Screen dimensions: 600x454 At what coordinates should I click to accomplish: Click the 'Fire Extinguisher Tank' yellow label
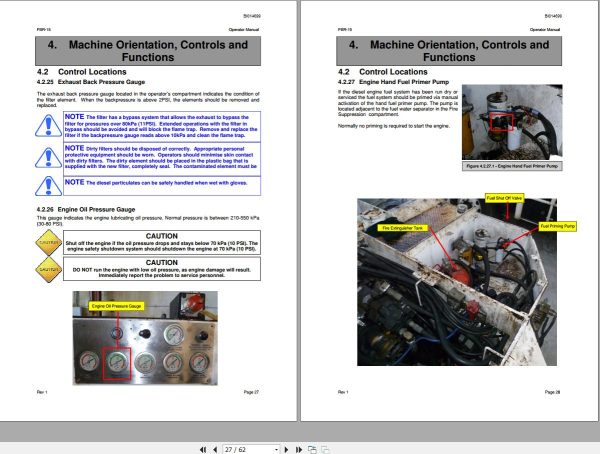point(403,228)
